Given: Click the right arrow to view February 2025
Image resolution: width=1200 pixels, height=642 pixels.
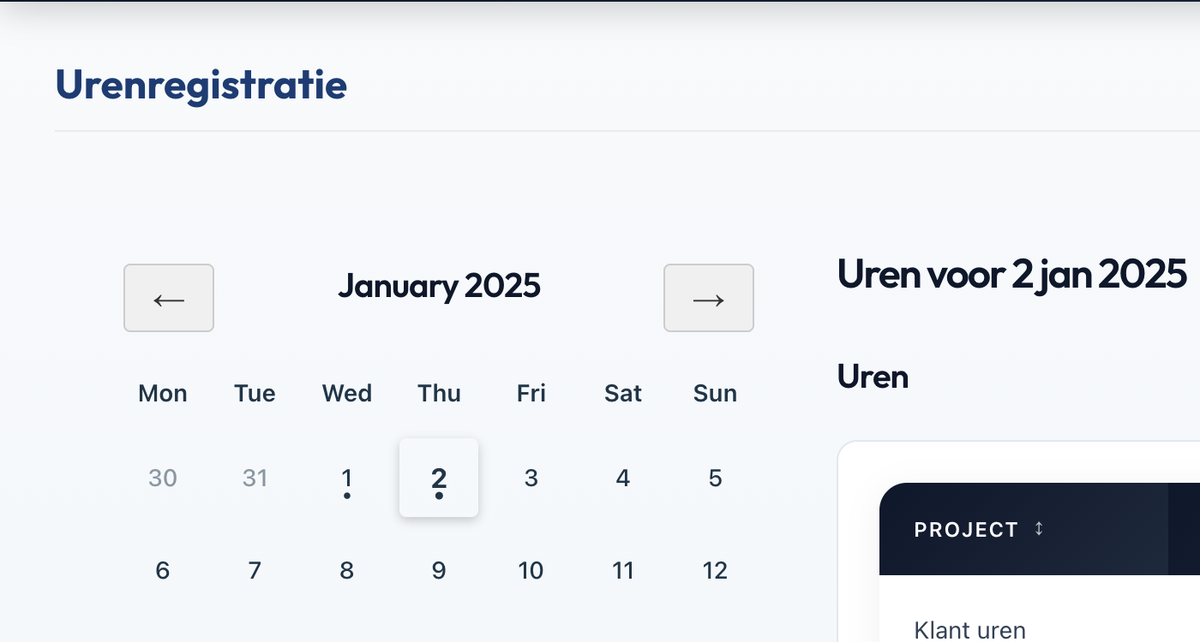Looking at the screenshot, I should click(708, 298).
